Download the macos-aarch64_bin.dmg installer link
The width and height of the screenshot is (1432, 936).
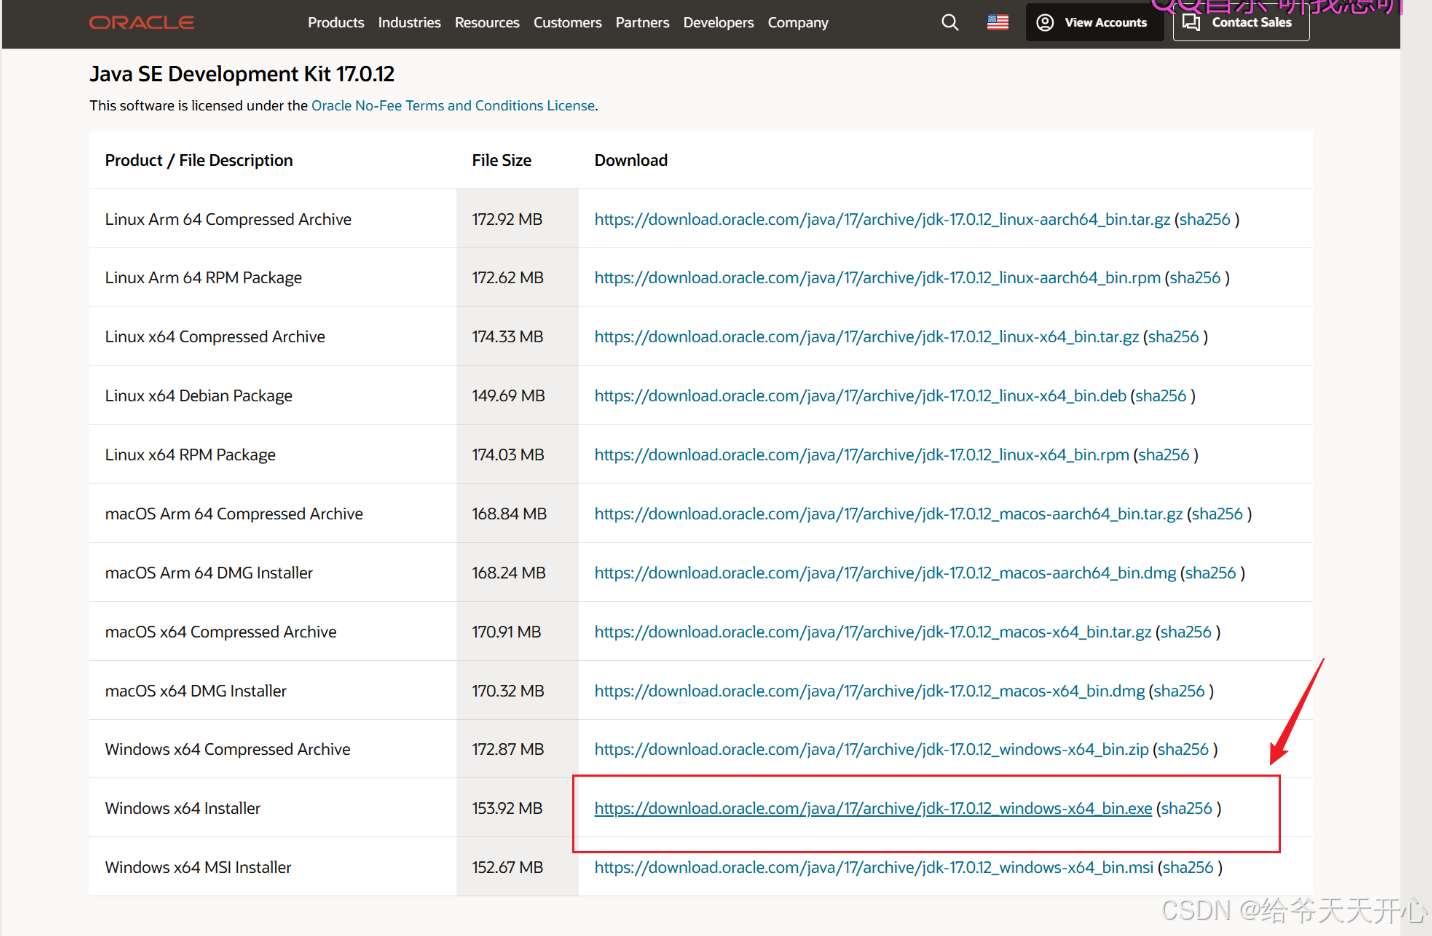point(885,572)
